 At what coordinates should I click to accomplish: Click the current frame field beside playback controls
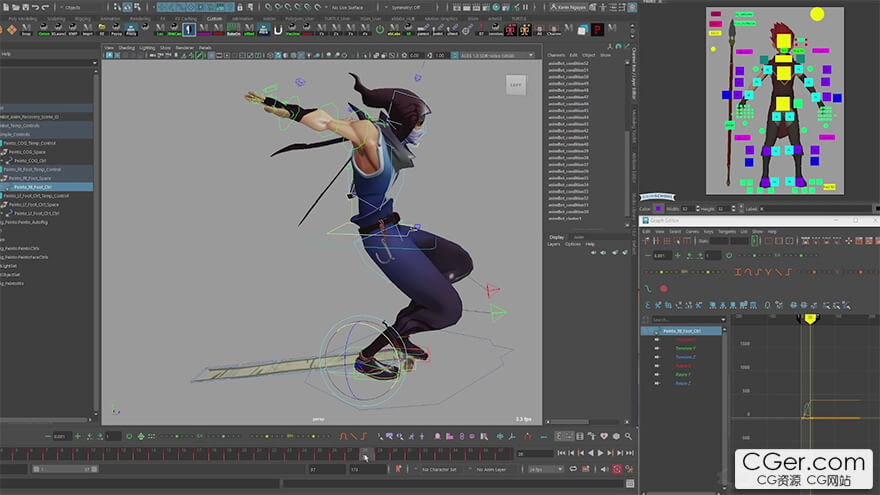pos(535,453)
